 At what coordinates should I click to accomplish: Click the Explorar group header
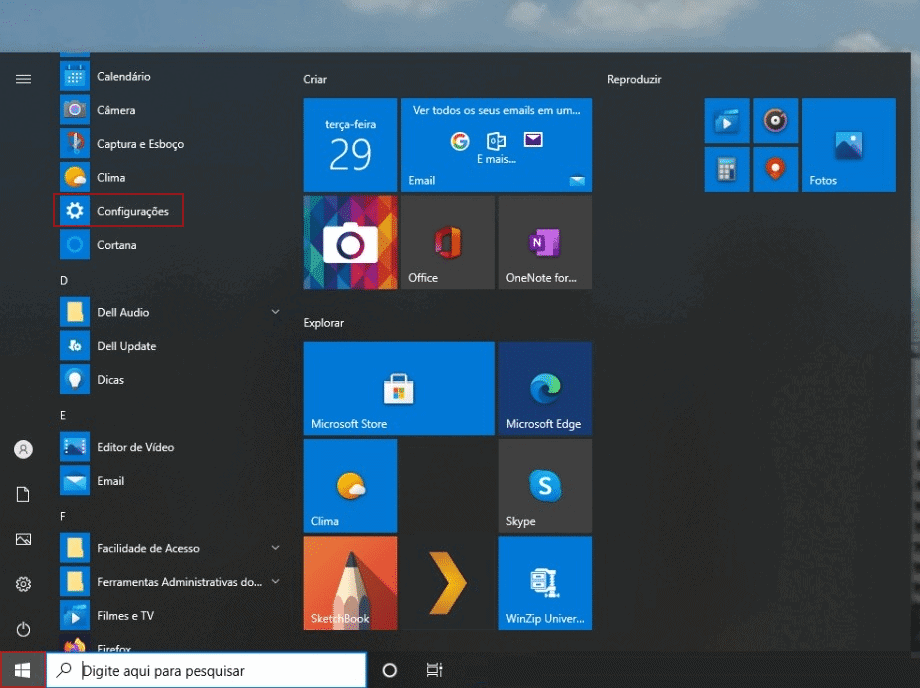(323, 323)
